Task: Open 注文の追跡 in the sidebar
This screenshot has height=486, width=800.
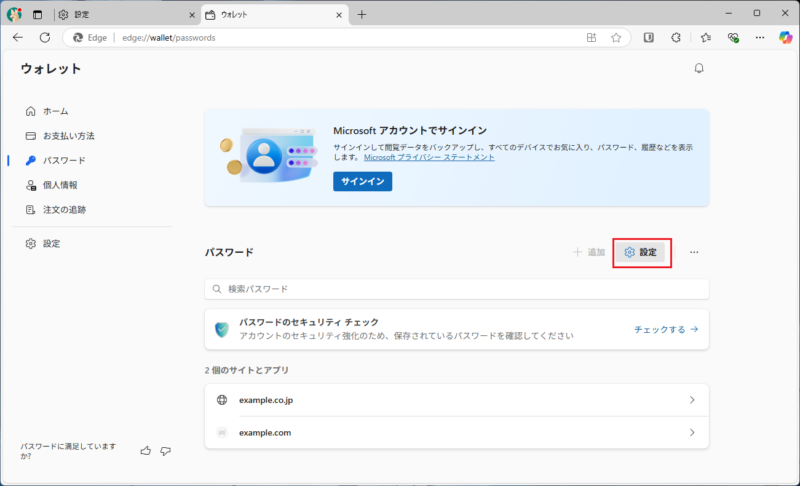Action: 56,210
